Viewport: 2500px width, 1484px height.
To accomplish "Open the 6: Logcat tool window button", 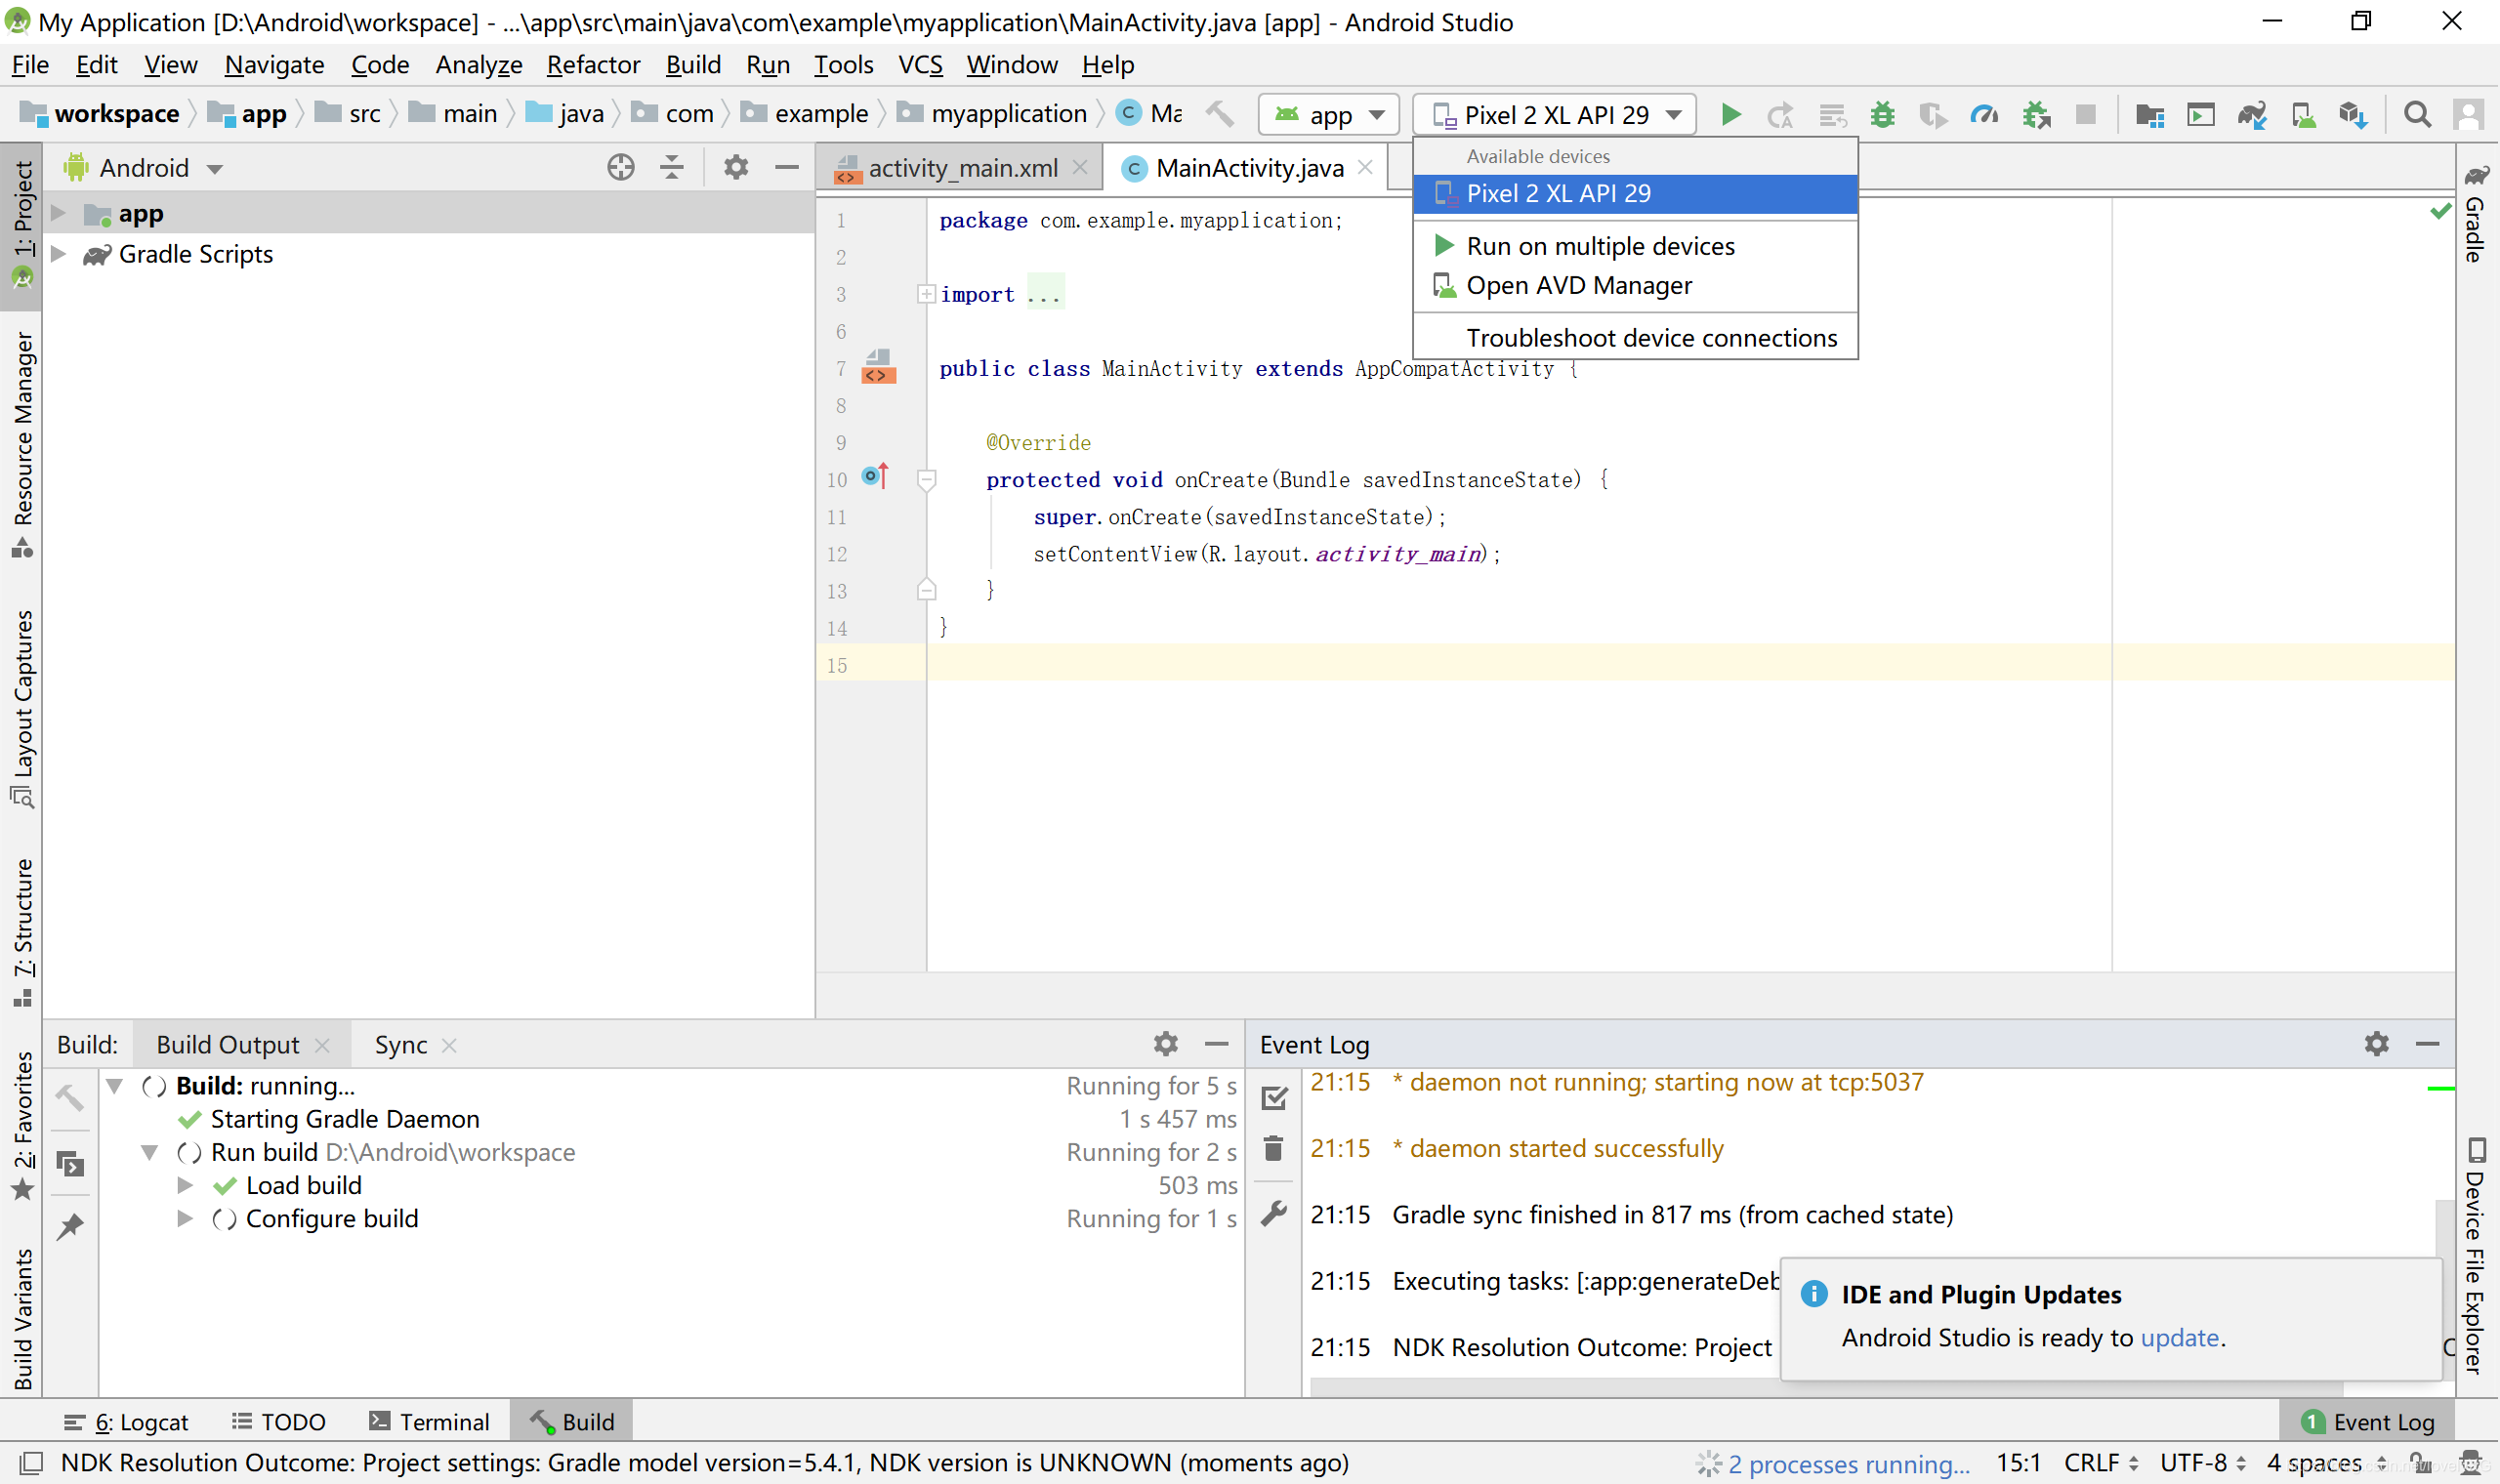I will [x=126, y=1422].
